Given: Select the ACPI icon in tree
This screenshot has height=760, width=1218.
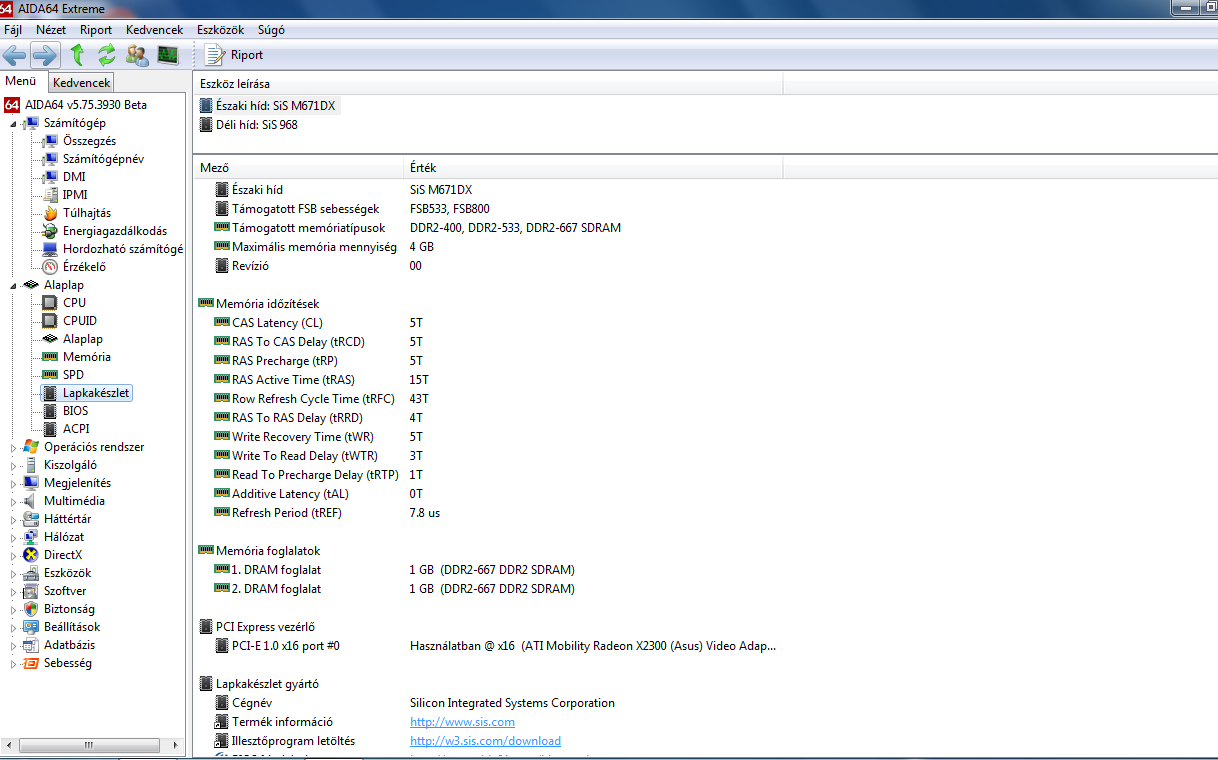Looking at the screenshot, I should pos(50,429).
